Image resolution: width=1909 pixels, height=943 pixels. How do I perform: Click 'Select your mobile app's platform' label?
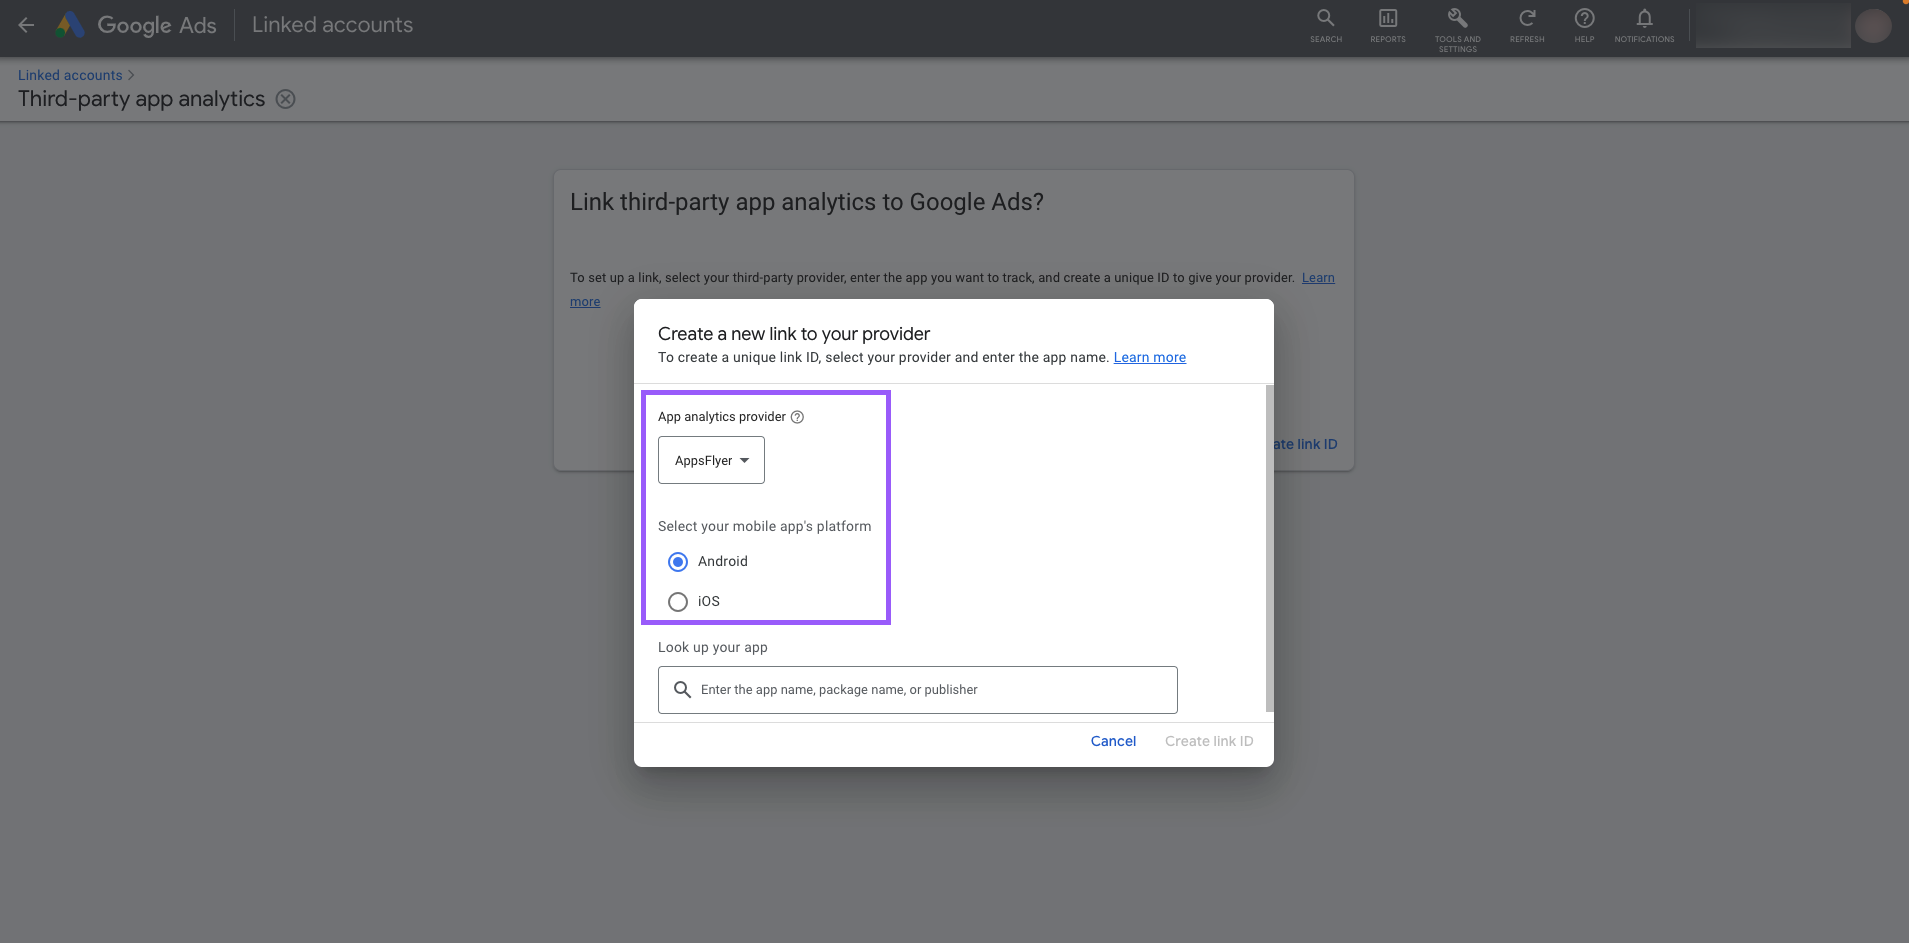(764, 526)
